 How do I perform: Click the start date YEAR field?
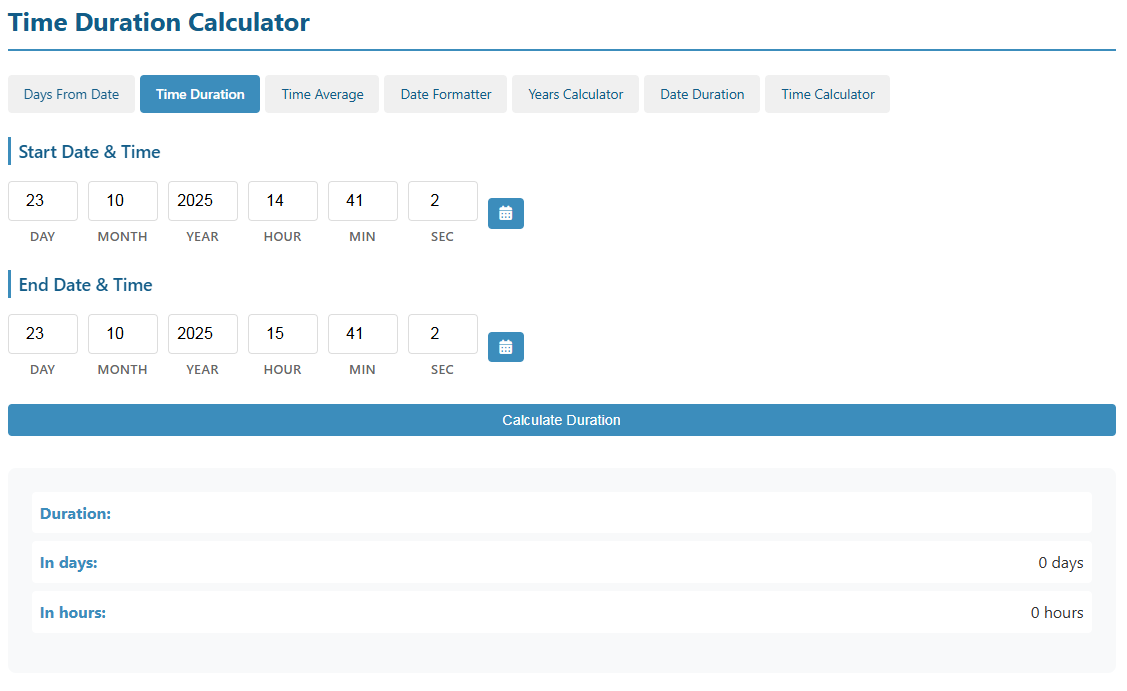[x=203, y=201]
